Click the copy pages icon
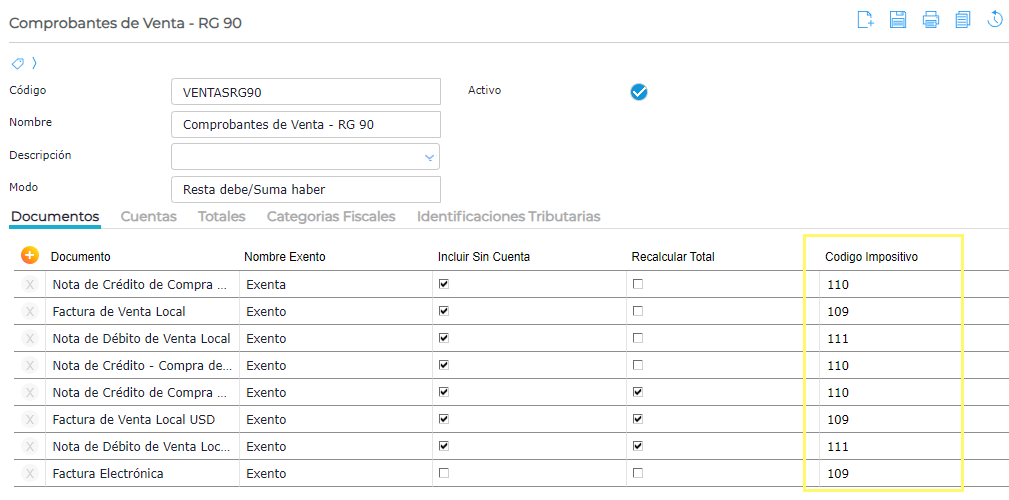This screenshot has height=500, width=1009. (x=963, y=20)
